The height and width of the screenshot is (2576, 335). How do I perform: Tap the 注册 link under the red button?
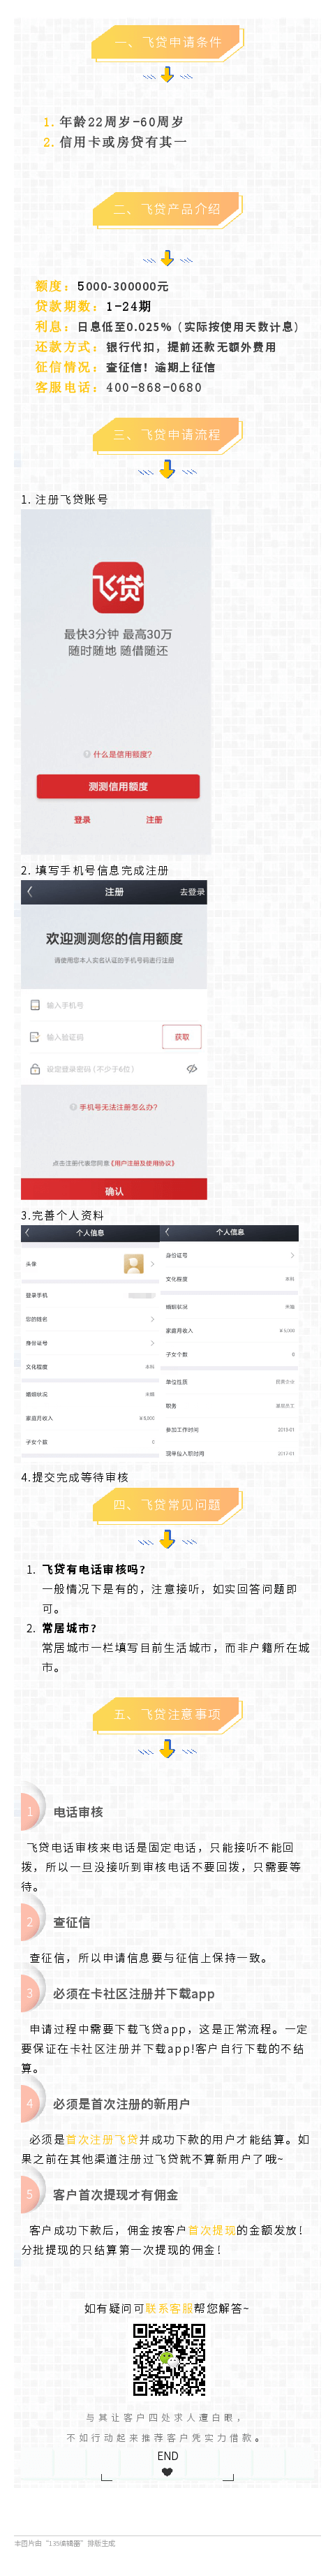(x=154, y=820)
